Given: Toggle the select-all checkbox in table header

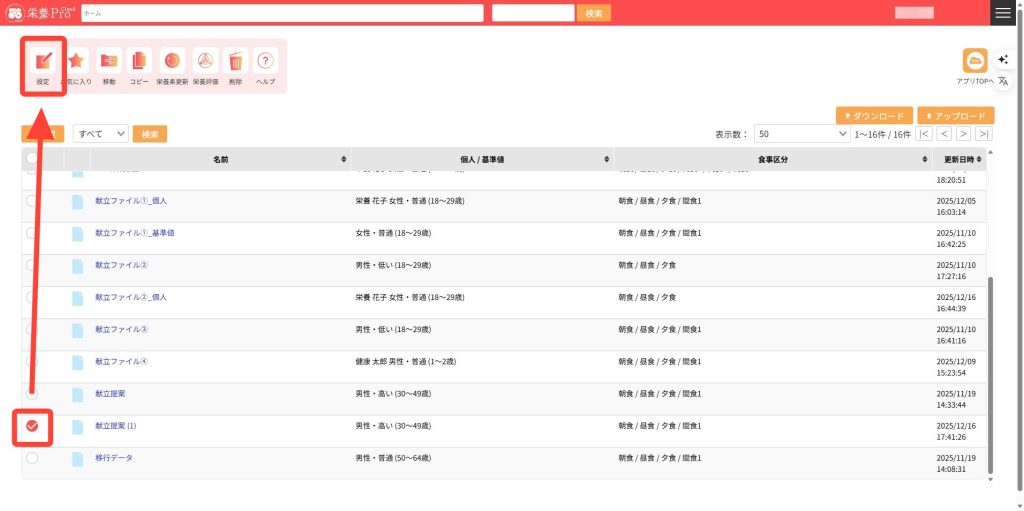Looking at the screenshot, I should (32, 158).
